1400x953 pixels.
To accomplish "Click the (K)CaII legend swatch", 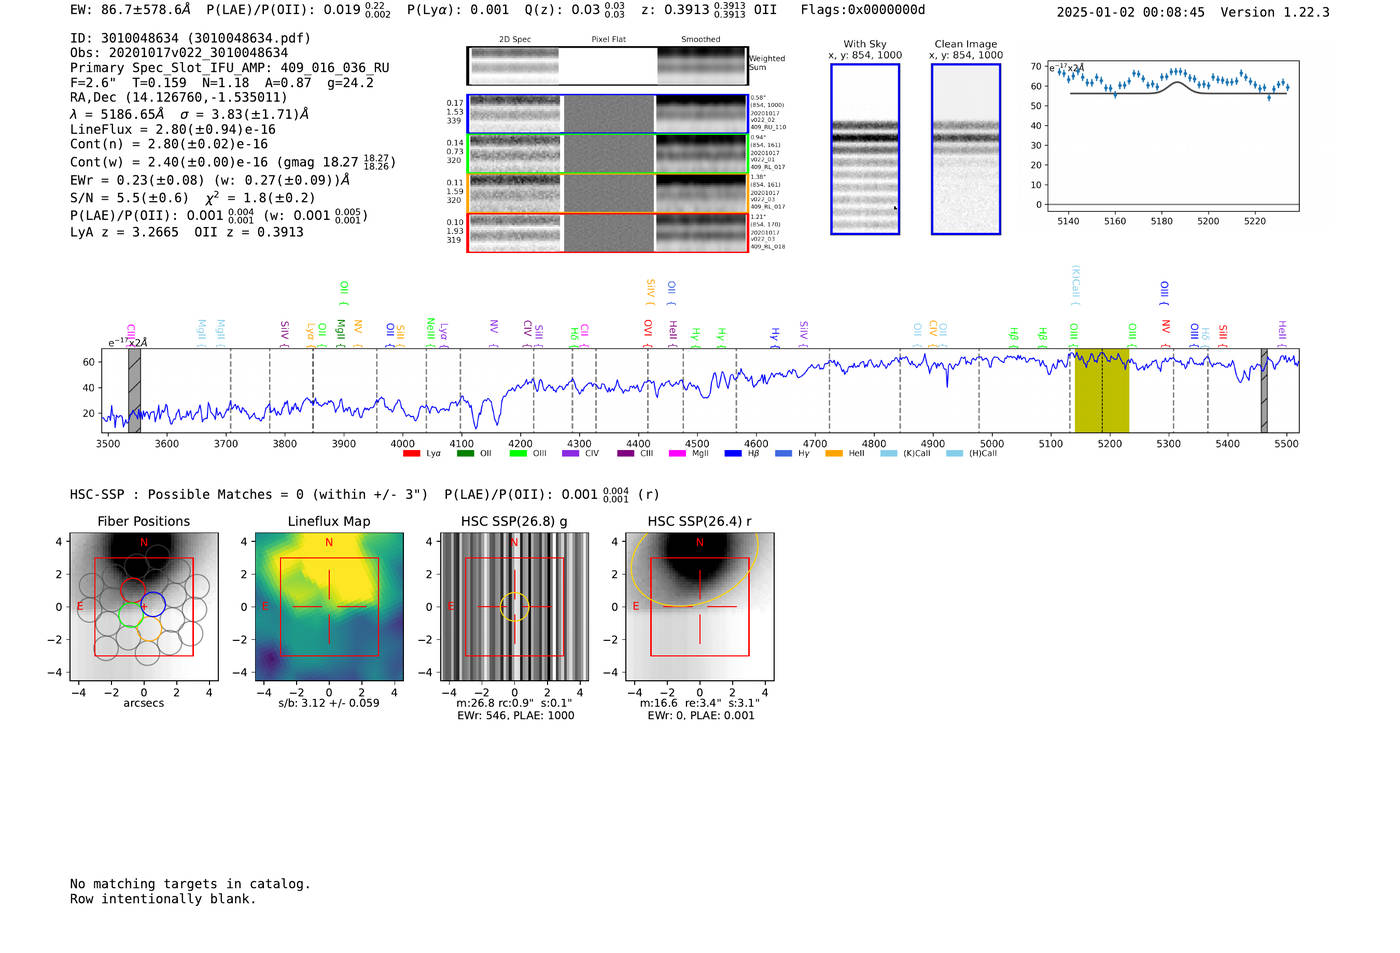I will coord(889,454).
